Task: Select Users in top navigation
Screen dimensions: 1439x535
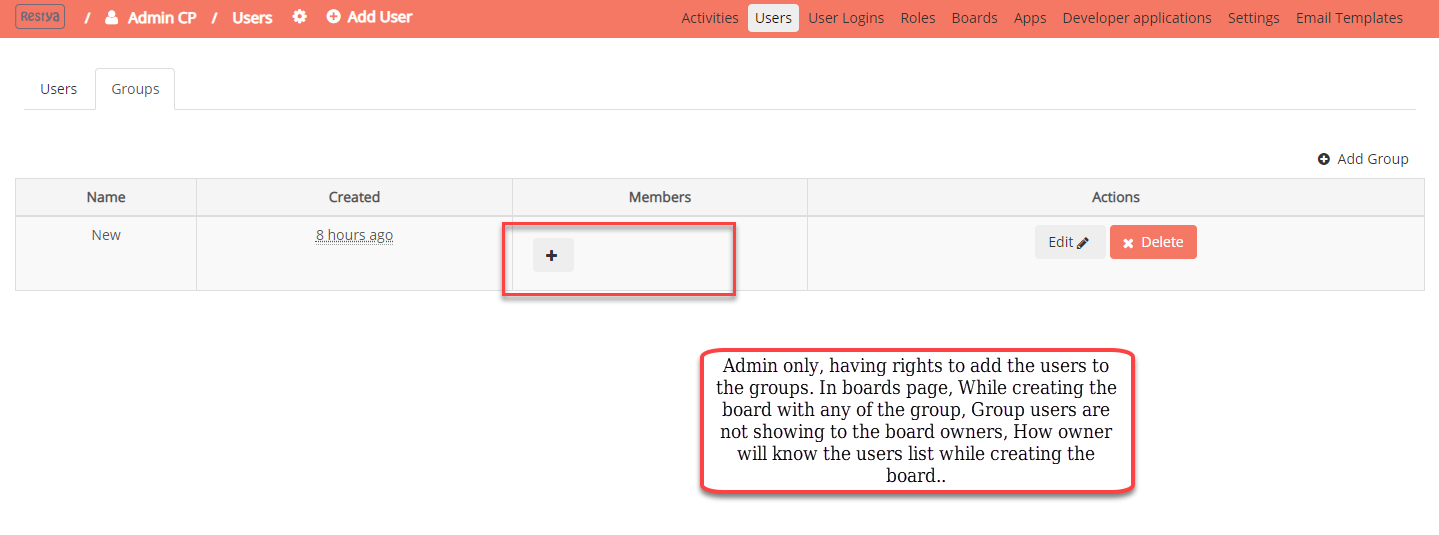Action: pos(773,18)
